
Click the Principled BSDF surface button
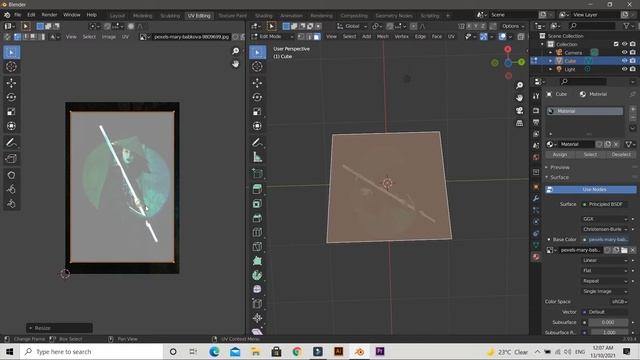coord(605,204)
